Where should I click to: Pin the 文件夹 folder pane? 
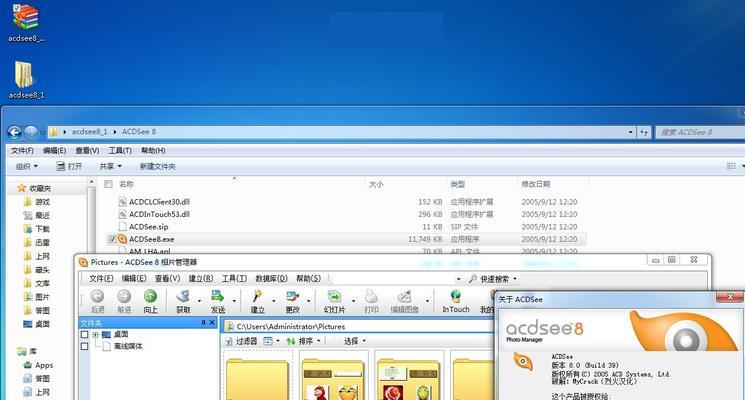tap(203, 323)
